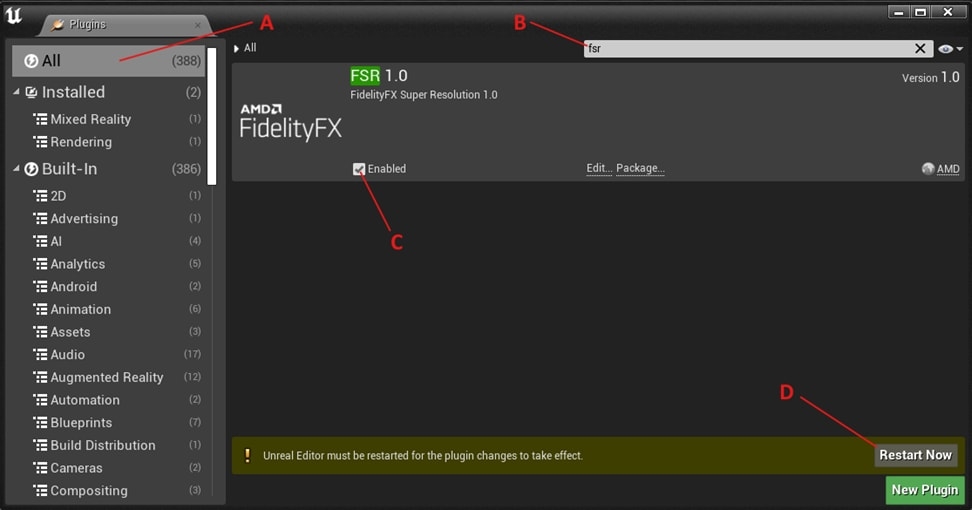Click the All category circle icon
The width and height of the screenshot is (972, 510).
(x=31, y=61)
